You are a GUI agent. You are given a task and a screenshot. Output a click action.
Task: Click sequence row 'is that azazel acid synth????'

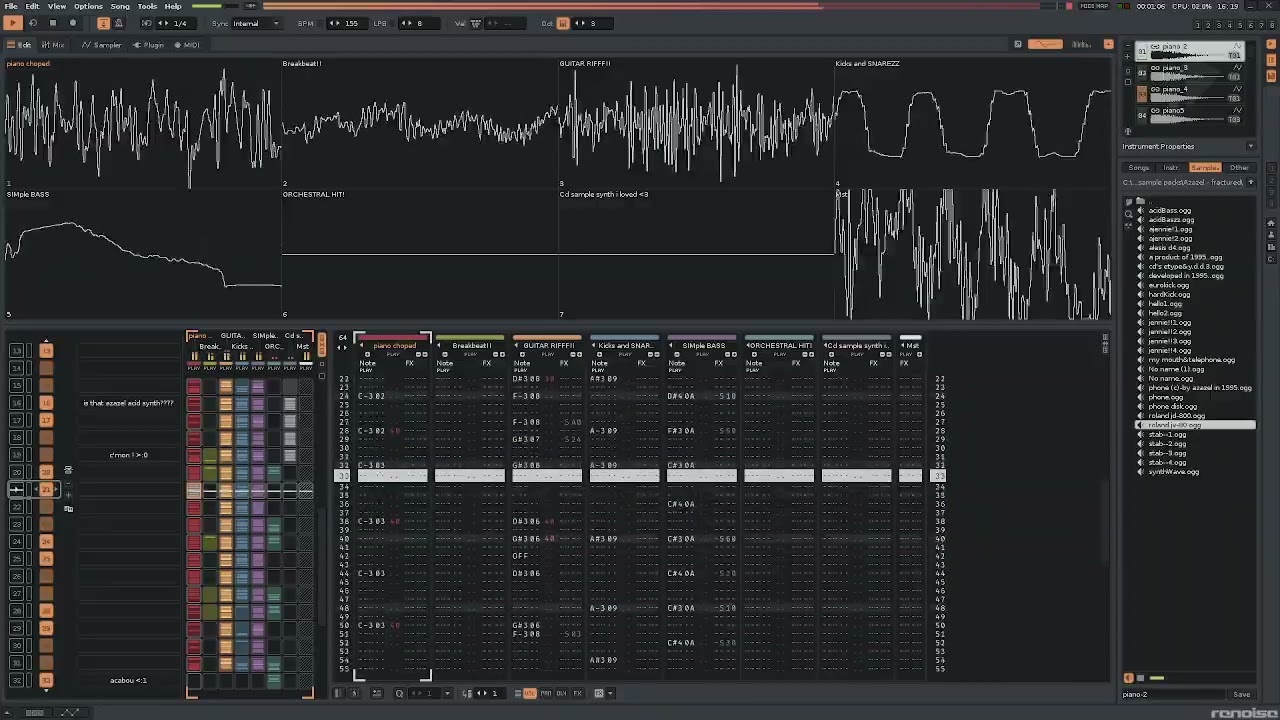tap(128, 403)
